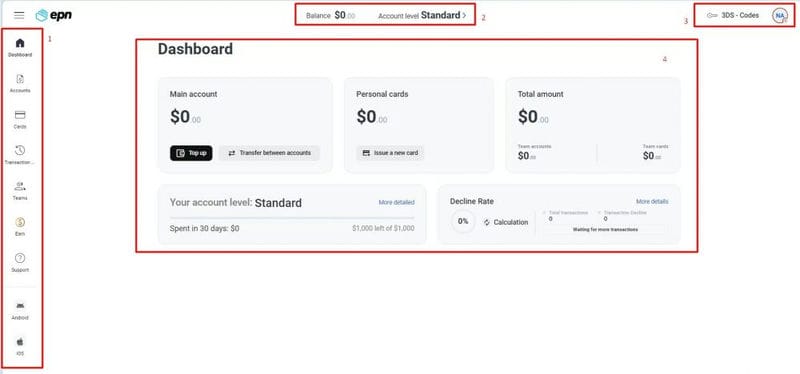Click the Top up button

coord(191,153)
